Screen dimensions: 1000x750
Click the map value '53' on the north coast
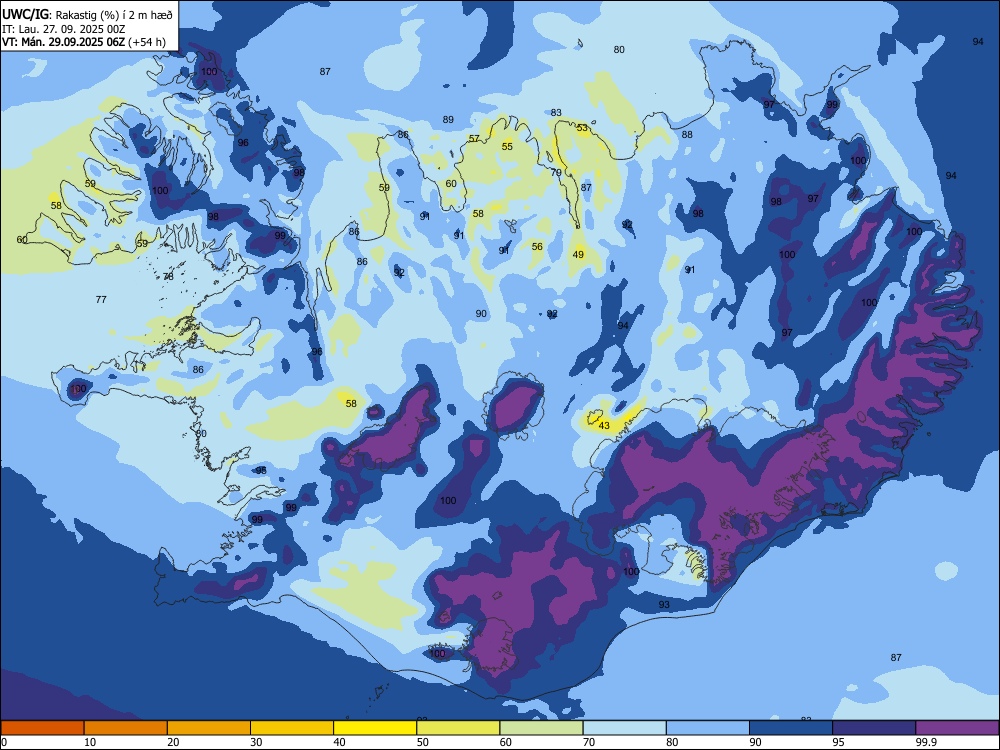[x=582, y=128]
